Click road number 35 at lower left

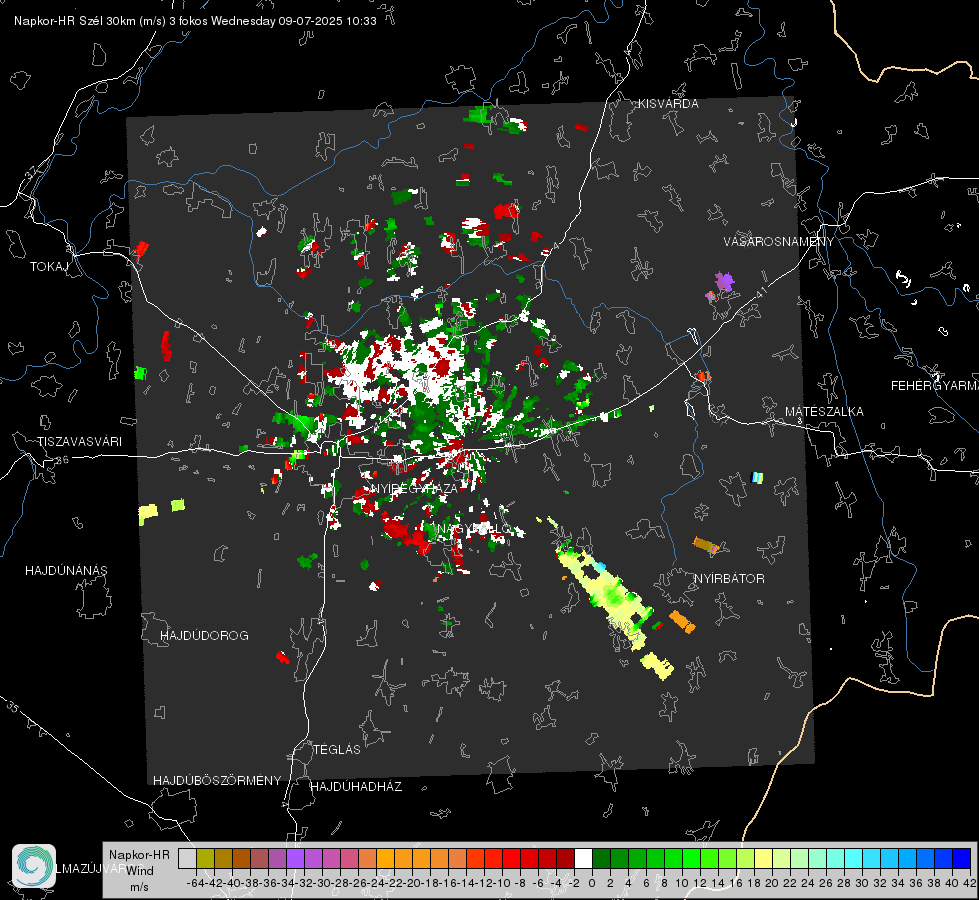tap(13, 707)
